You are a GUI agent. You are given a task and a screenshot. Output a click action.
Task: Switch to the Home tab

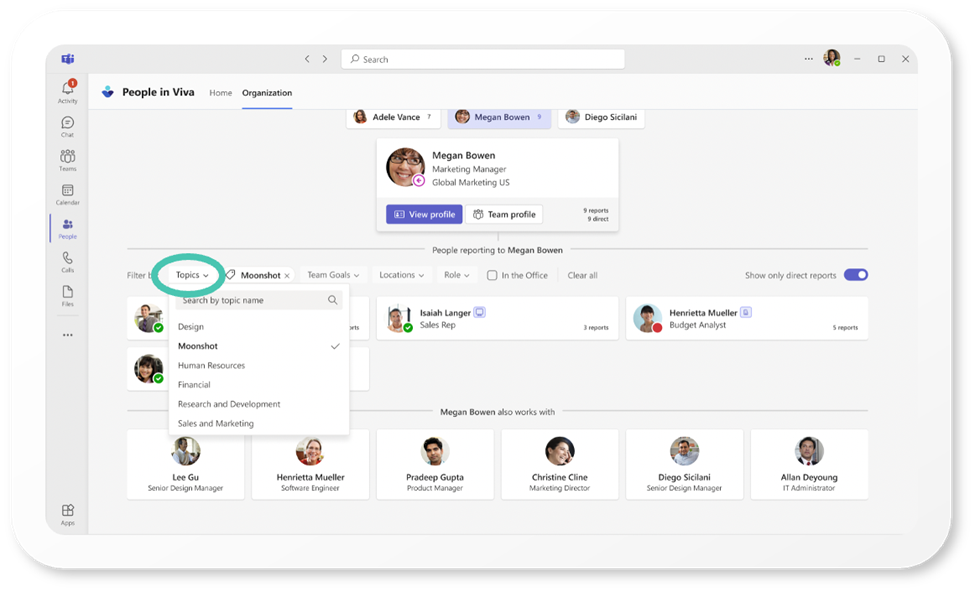220,92
